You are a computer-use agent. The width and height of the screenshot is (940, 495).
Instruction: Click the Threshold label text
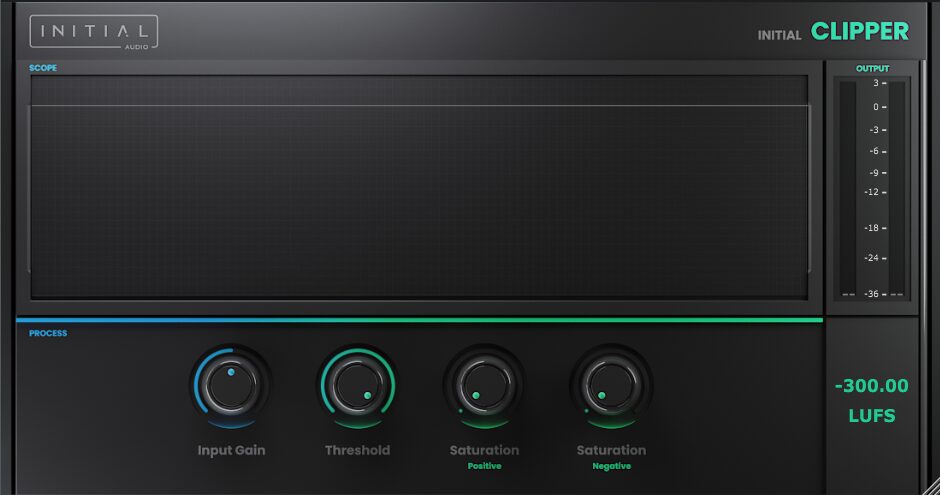click(357, 450)
